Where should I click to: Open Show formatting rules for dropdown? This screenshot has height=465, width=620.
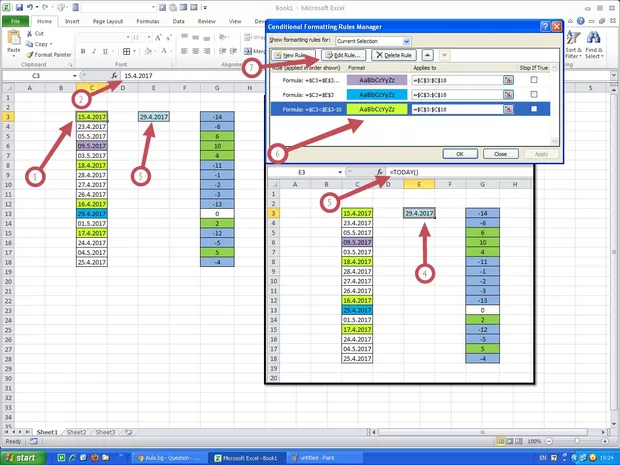pos(406,41)
